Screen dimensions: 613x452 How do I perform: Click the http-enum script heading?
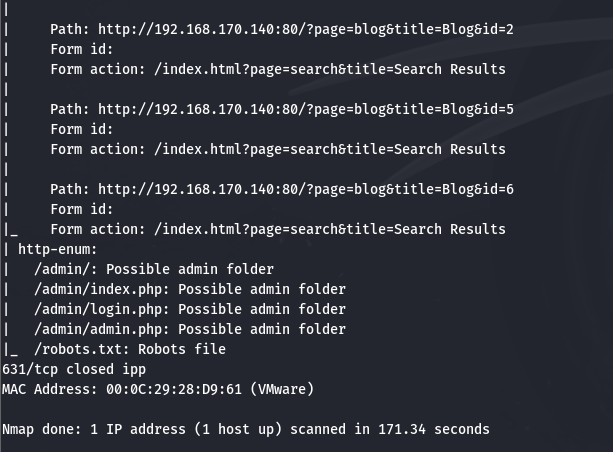[57, 249]
